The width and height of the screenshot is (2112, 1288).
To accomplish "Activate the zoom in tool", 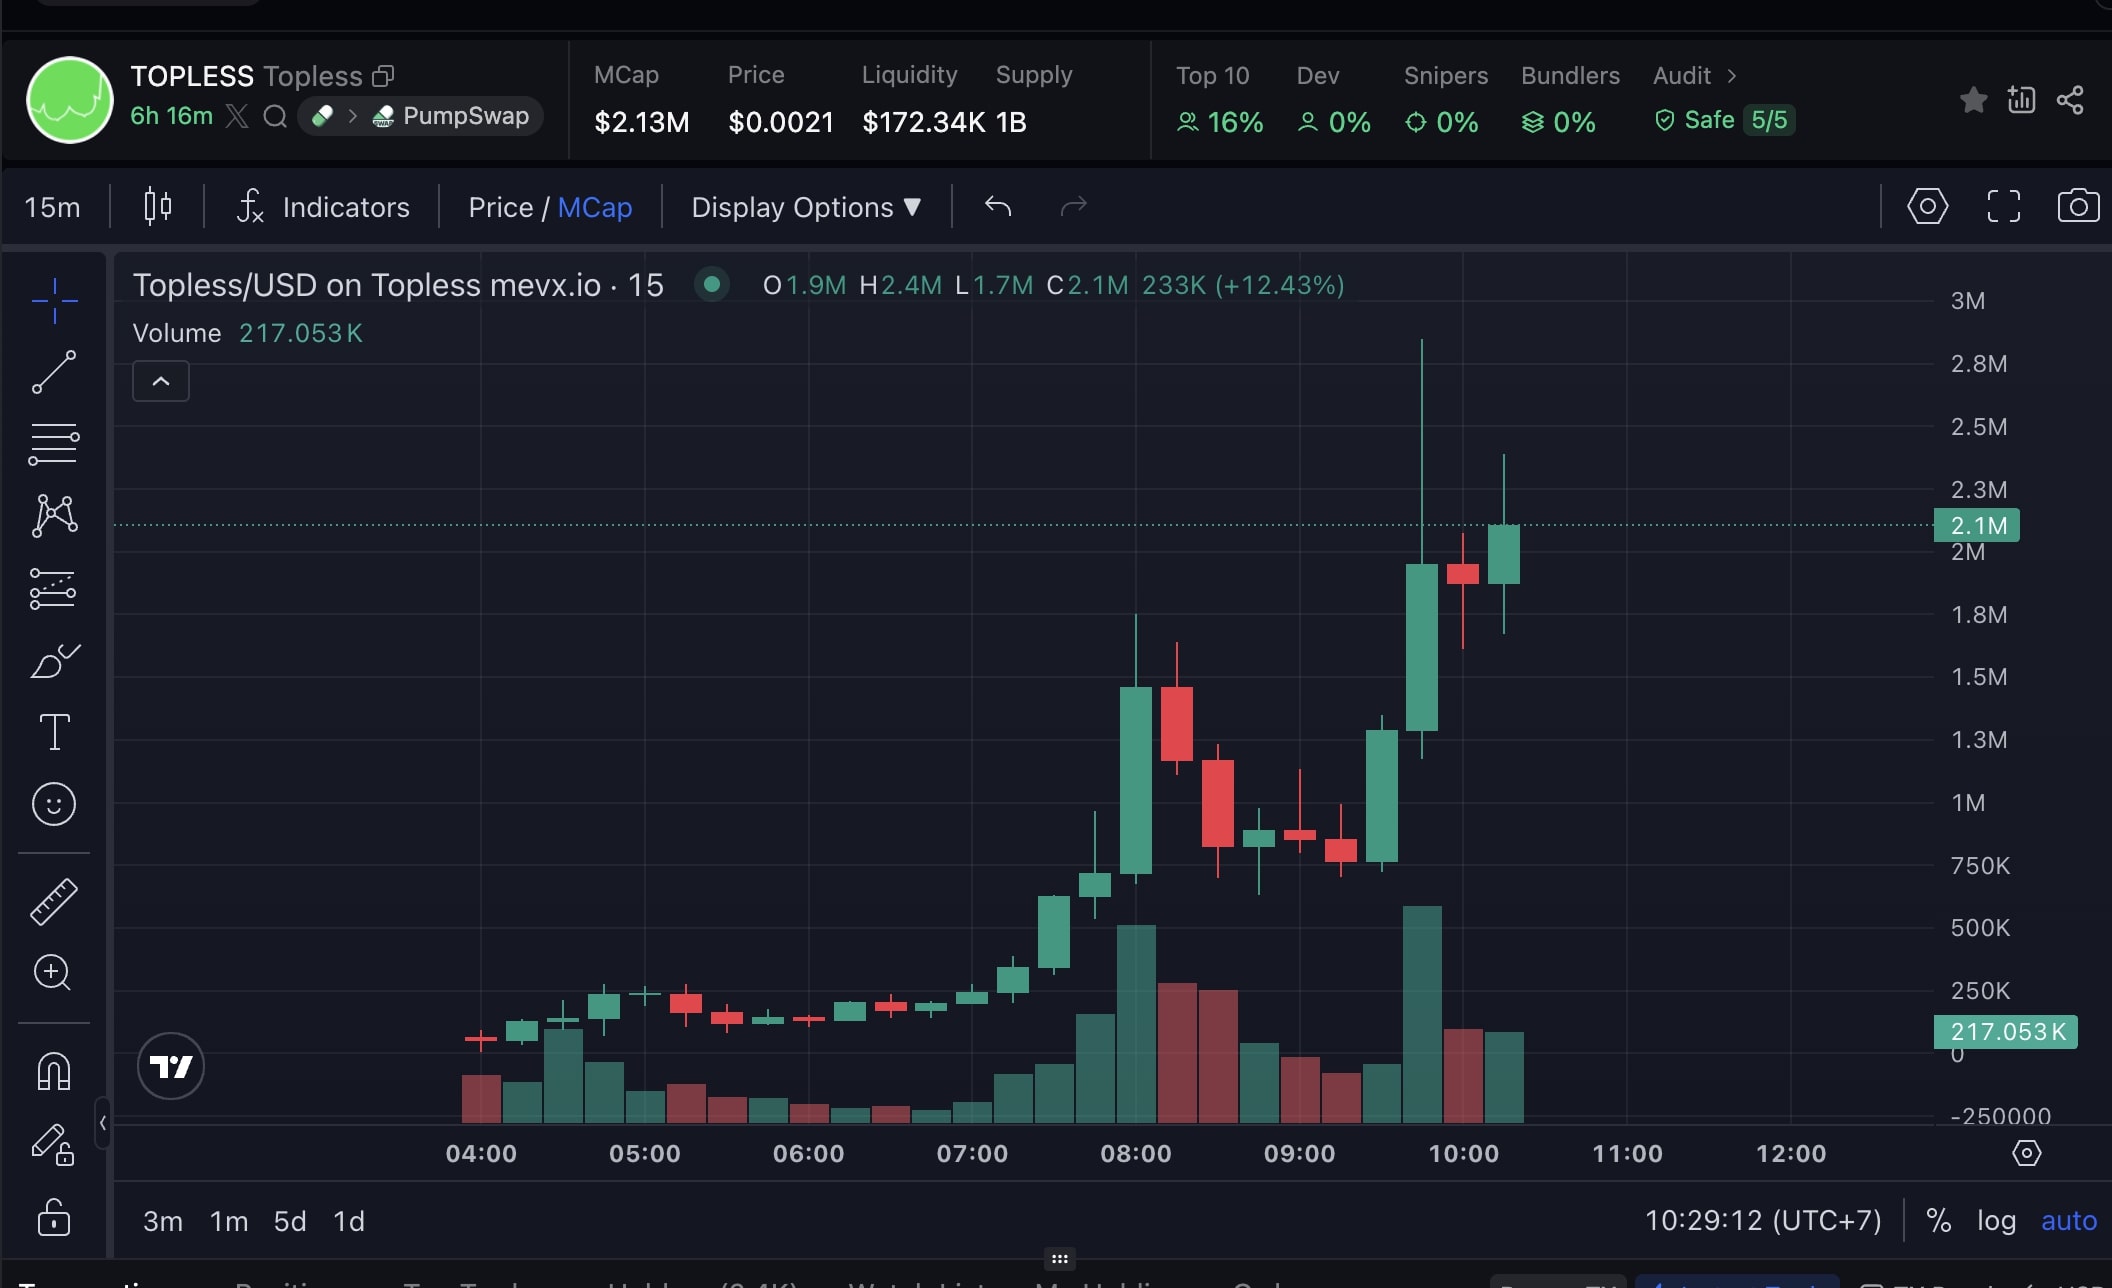I will tap(54, 972).
